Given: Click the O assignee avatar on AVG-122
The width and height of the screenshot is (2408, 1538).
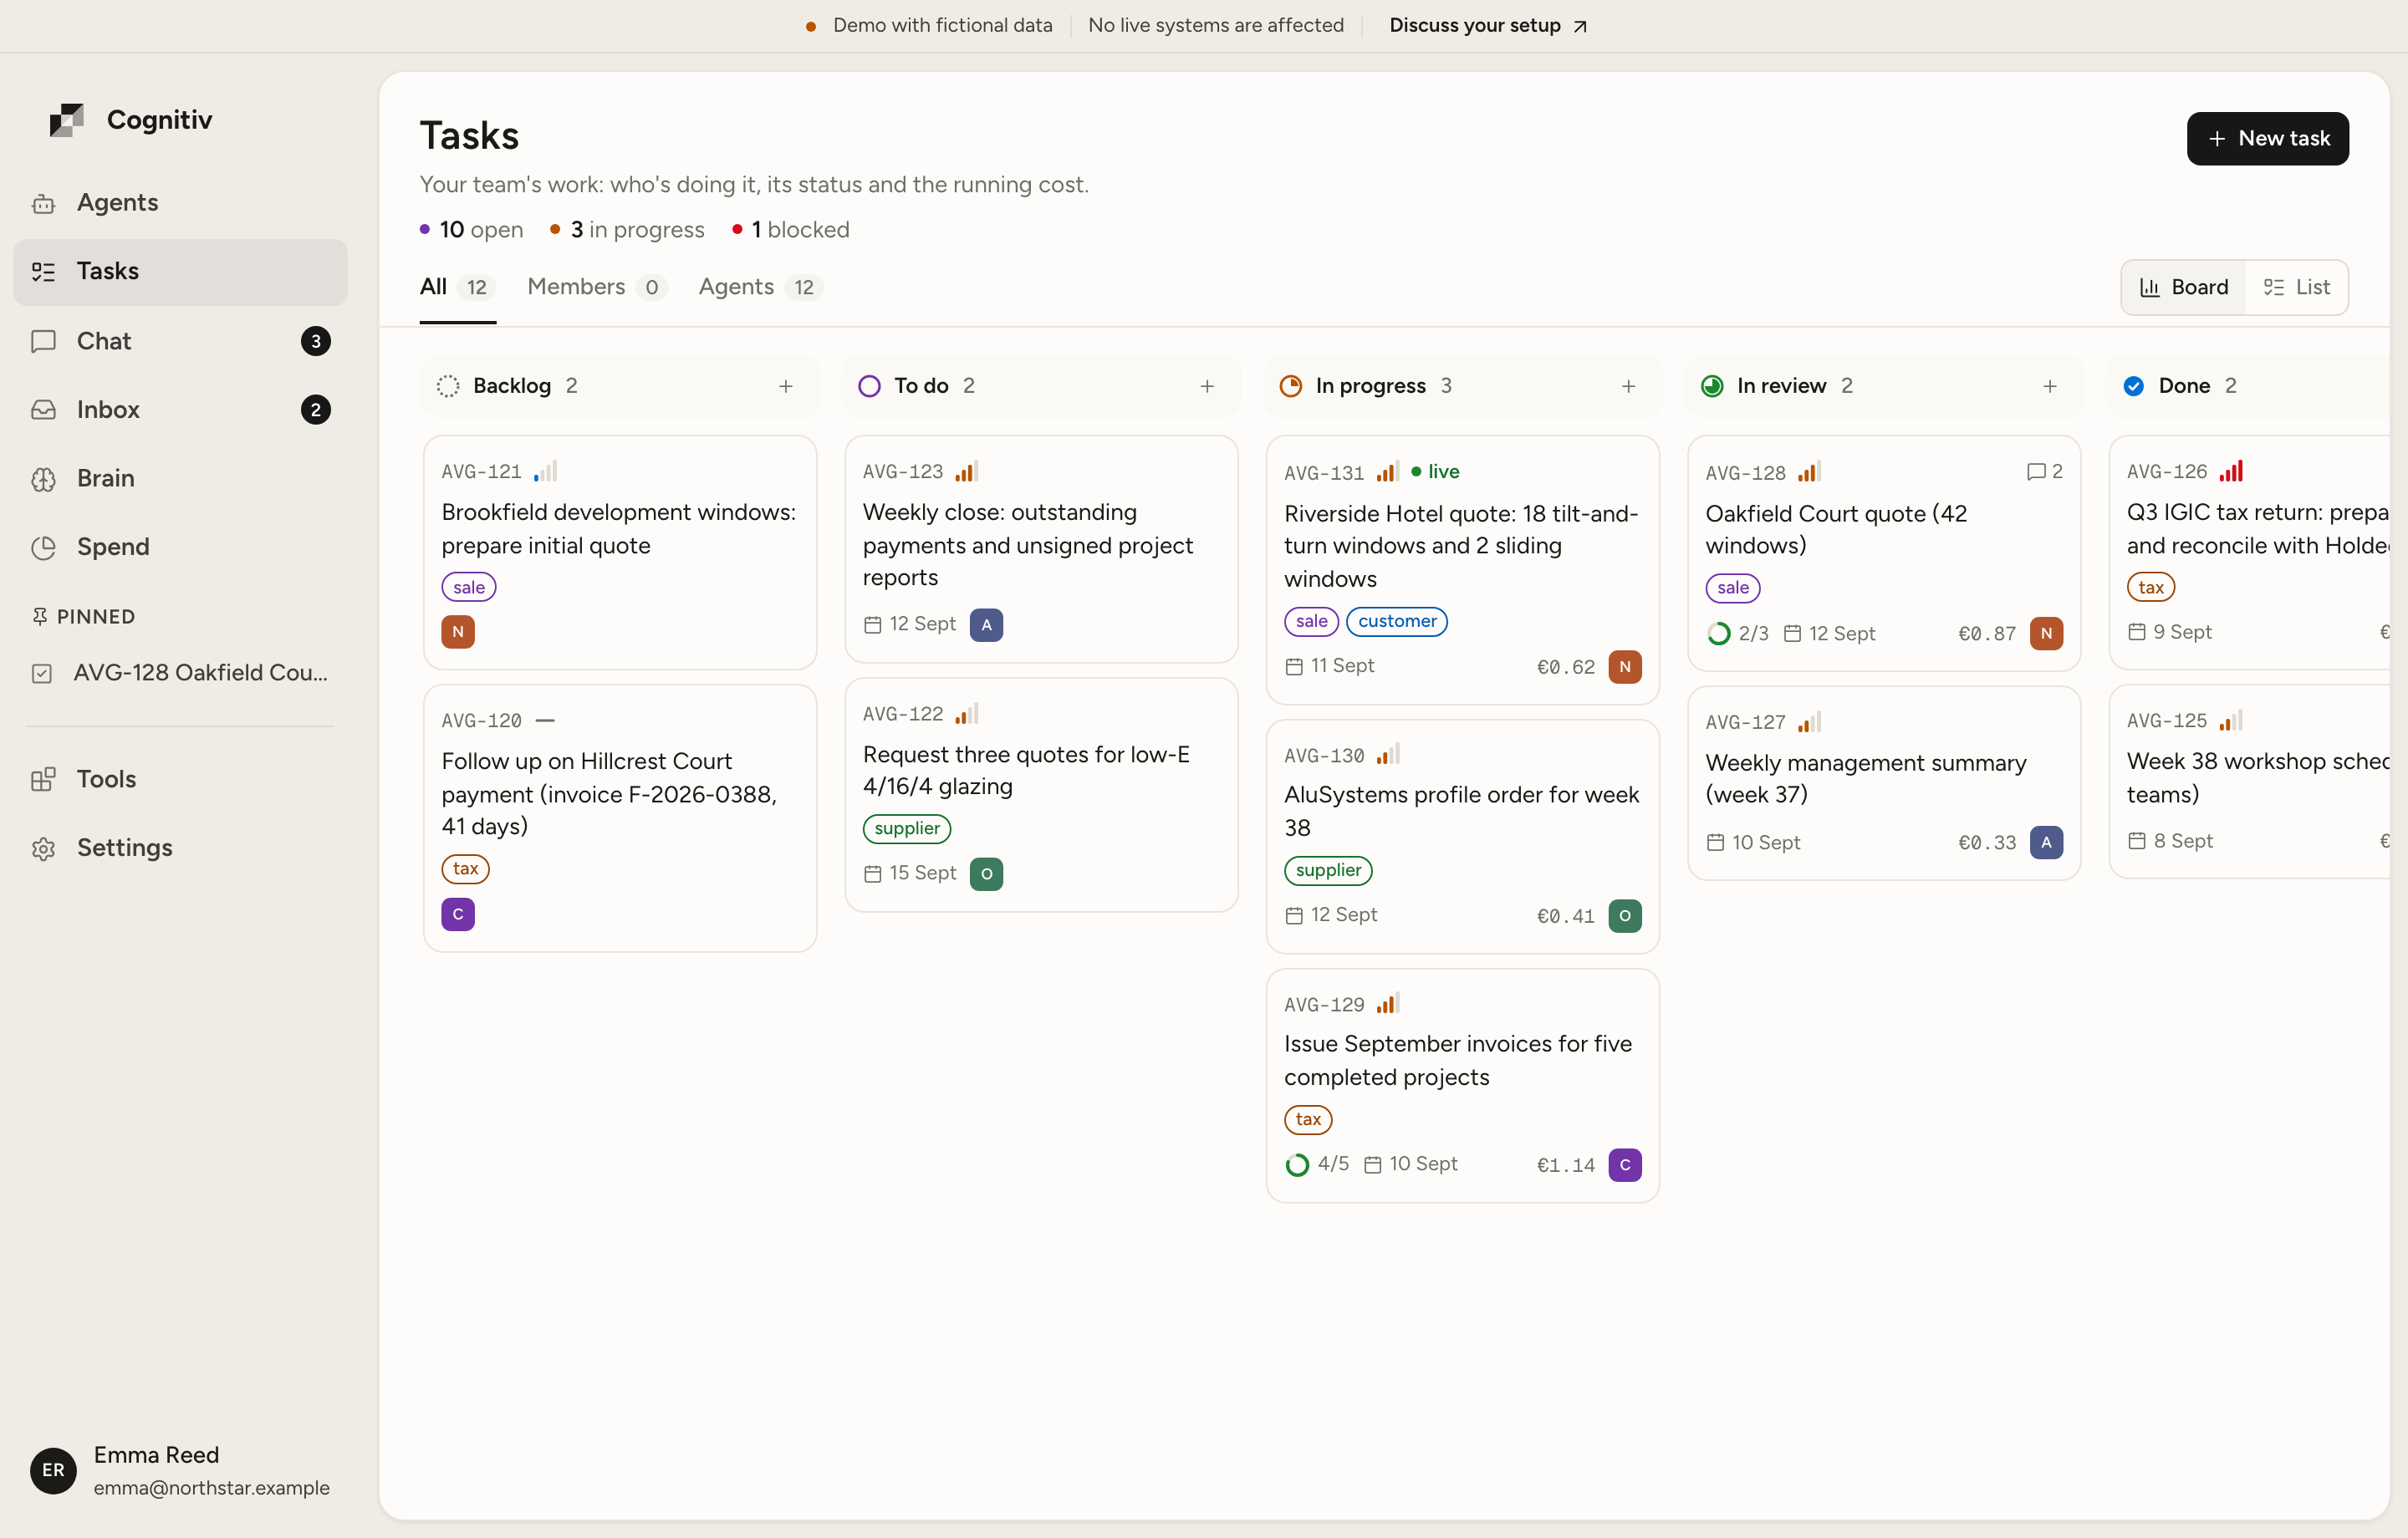Looking at the screenshot, I should (986, 874).
